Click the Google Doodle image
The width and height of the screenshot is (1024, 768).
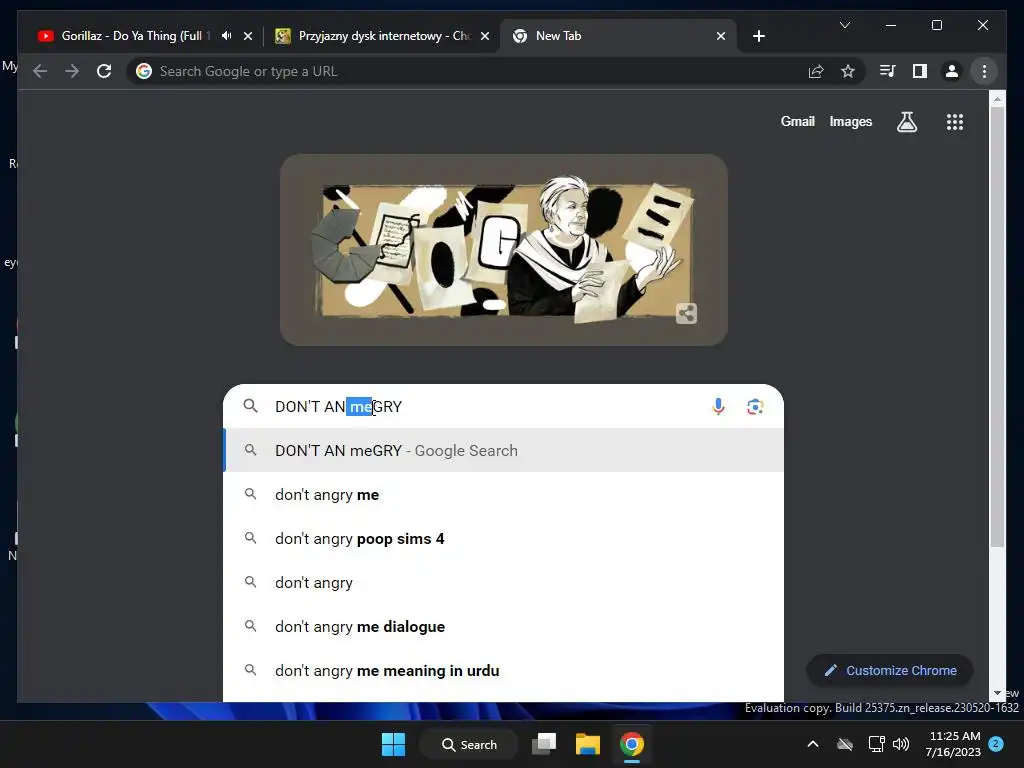[x=504, y=250]
